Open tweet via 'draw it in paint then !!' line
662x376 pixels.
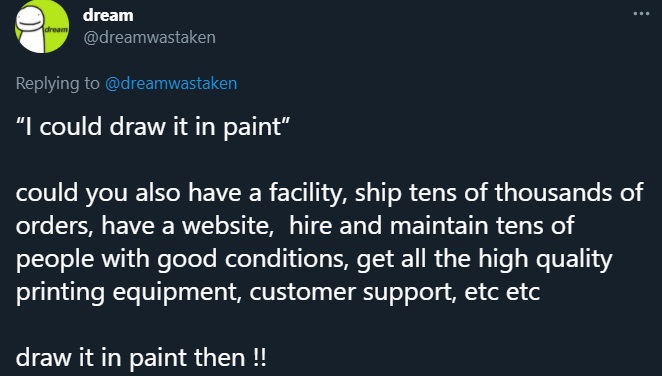click(141, 358)
